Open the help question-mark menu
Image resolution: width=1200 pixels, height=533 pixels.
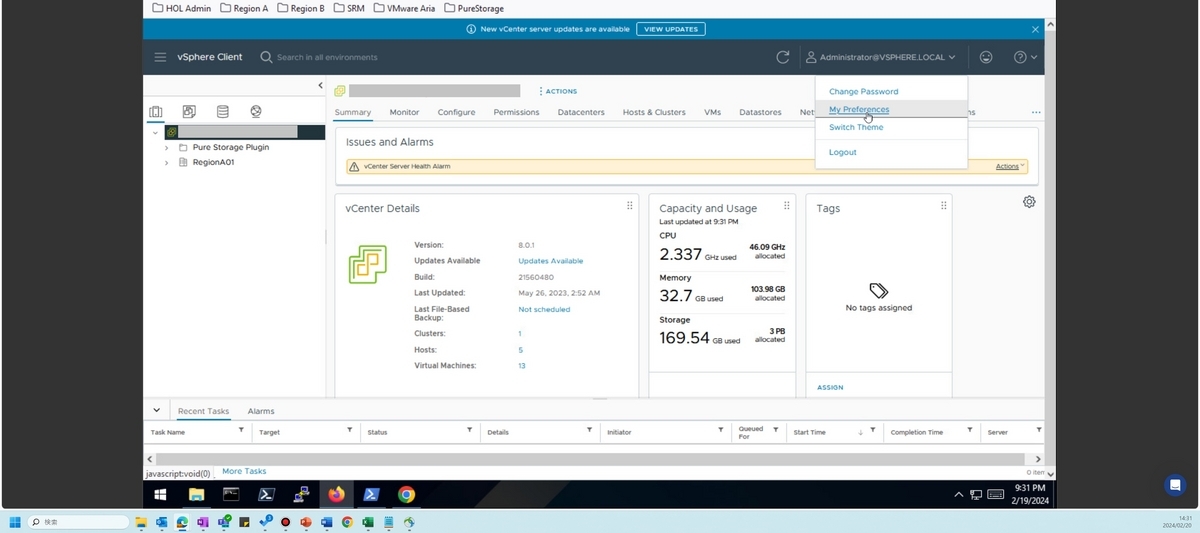click(1025, 57)
